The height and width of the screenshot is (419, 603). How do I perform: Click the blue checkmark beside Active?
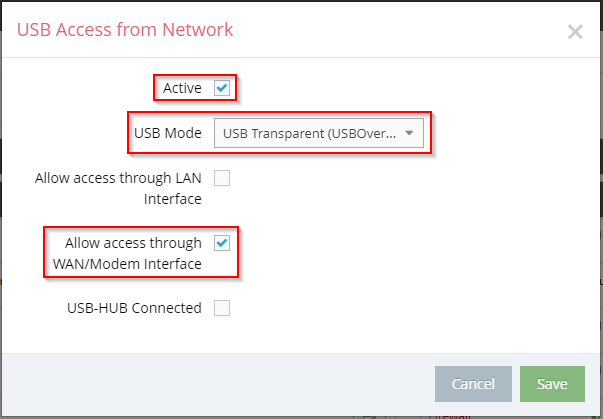pos(222,88)
